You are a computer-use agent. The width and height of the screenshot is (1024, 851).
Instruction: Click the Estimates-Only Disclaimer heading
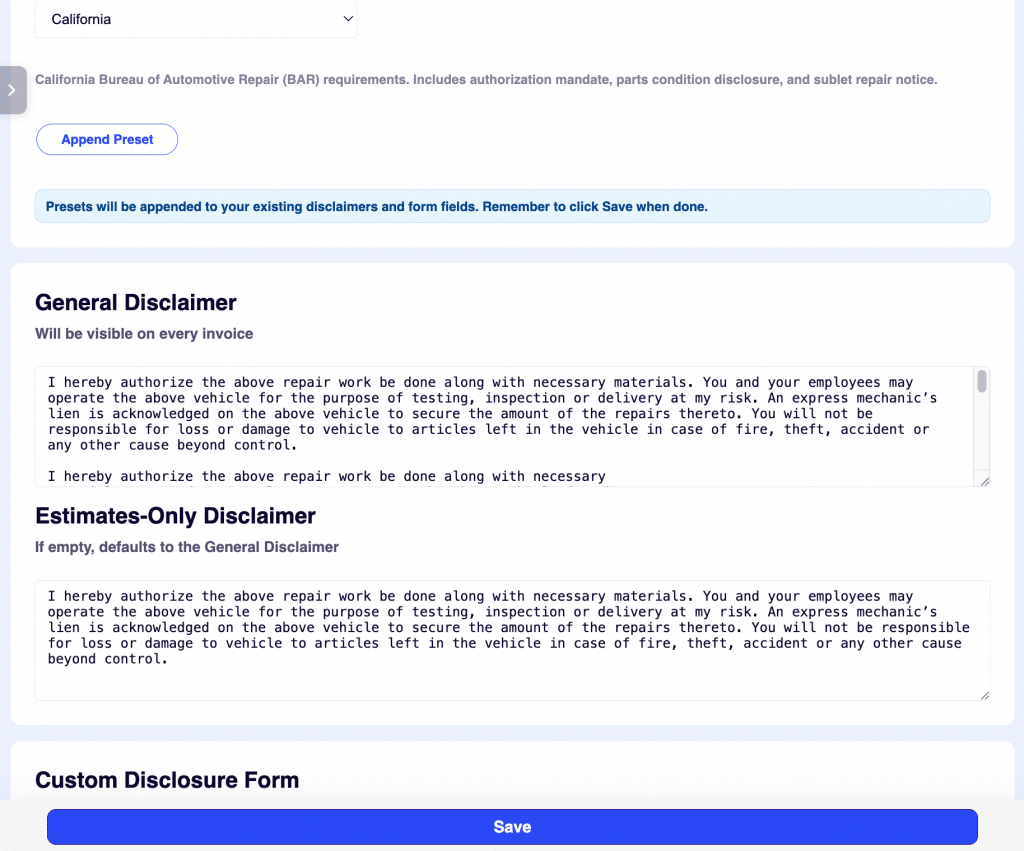[175, 516]
